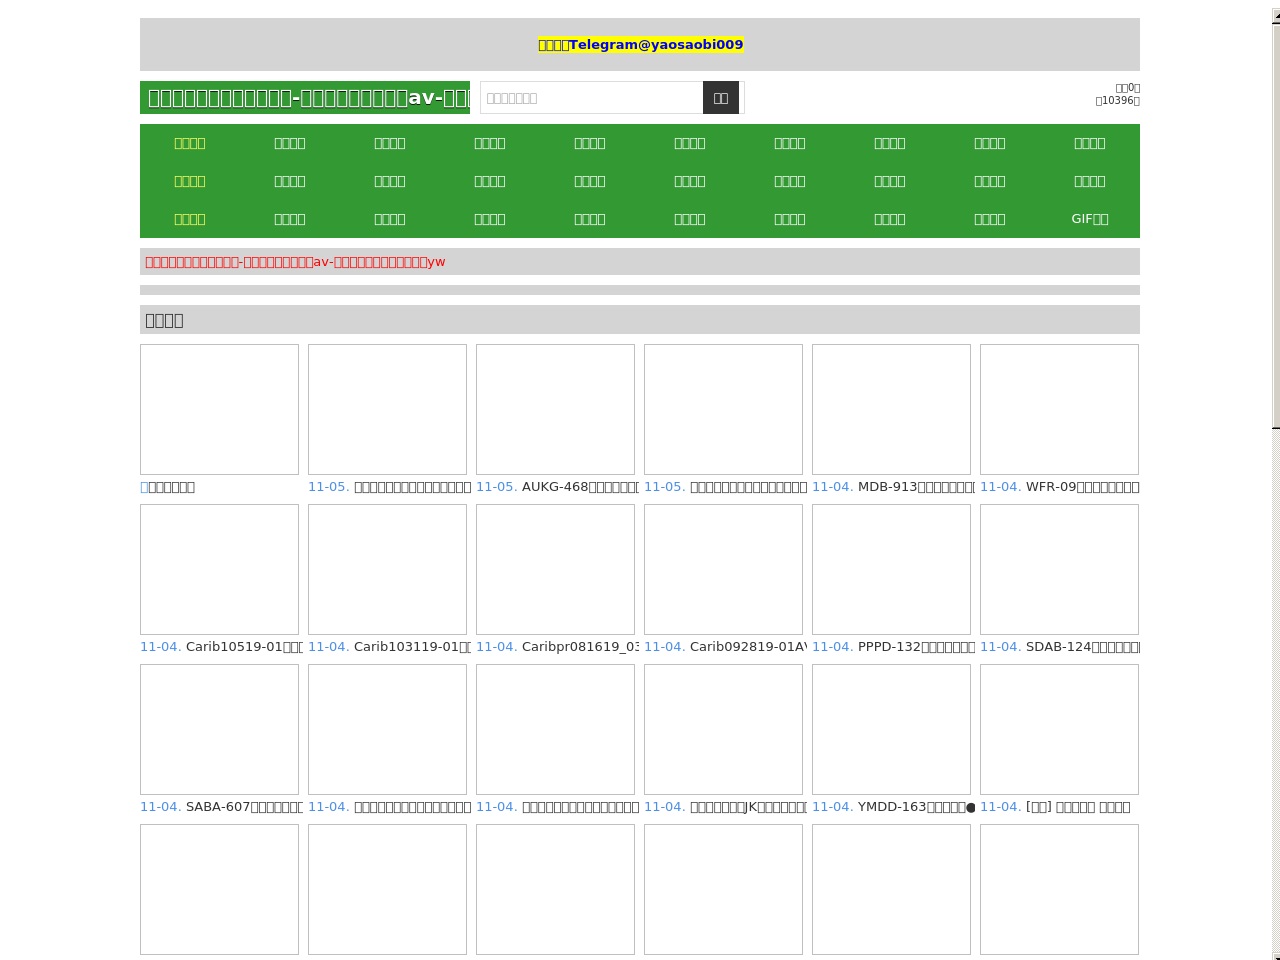Click the Telegram @yaosaobi009 banner link
Image resolution: width=1280 pixels, height=960 pixels.
click(640, 45)
